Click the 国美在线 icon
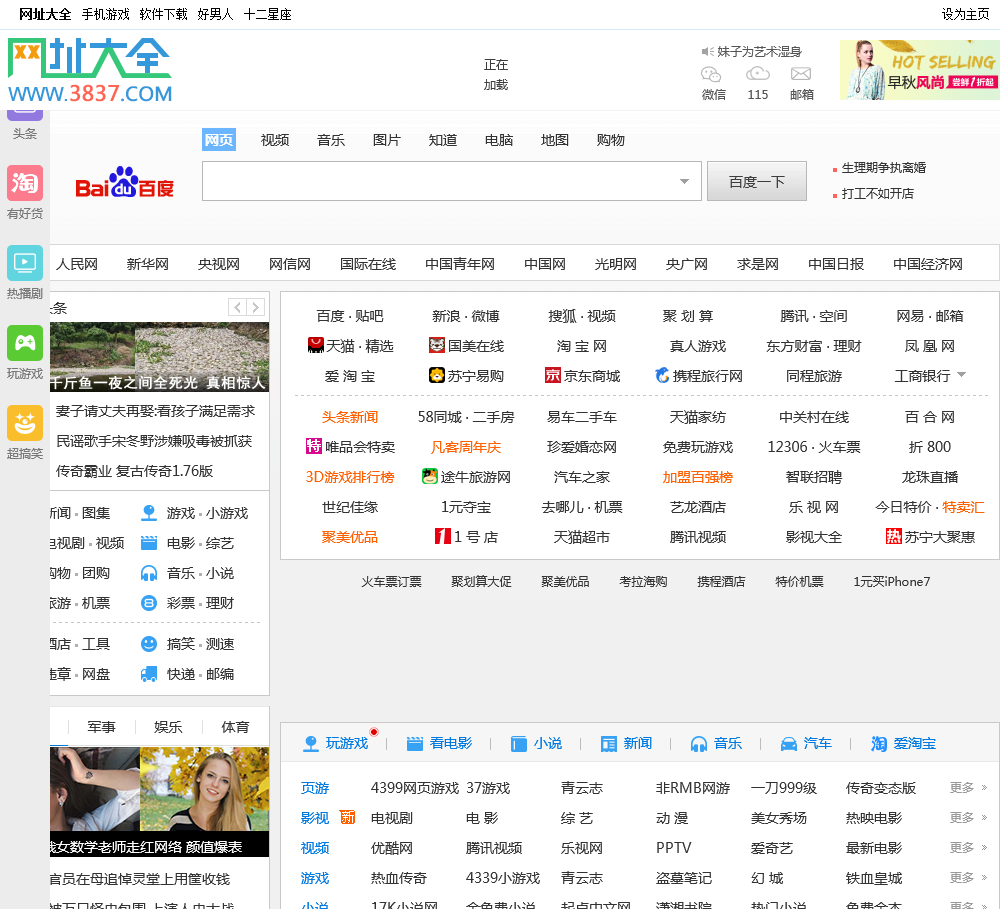Image resolution: width=1000 pixels, height=909 pixels. pos(437,345)
